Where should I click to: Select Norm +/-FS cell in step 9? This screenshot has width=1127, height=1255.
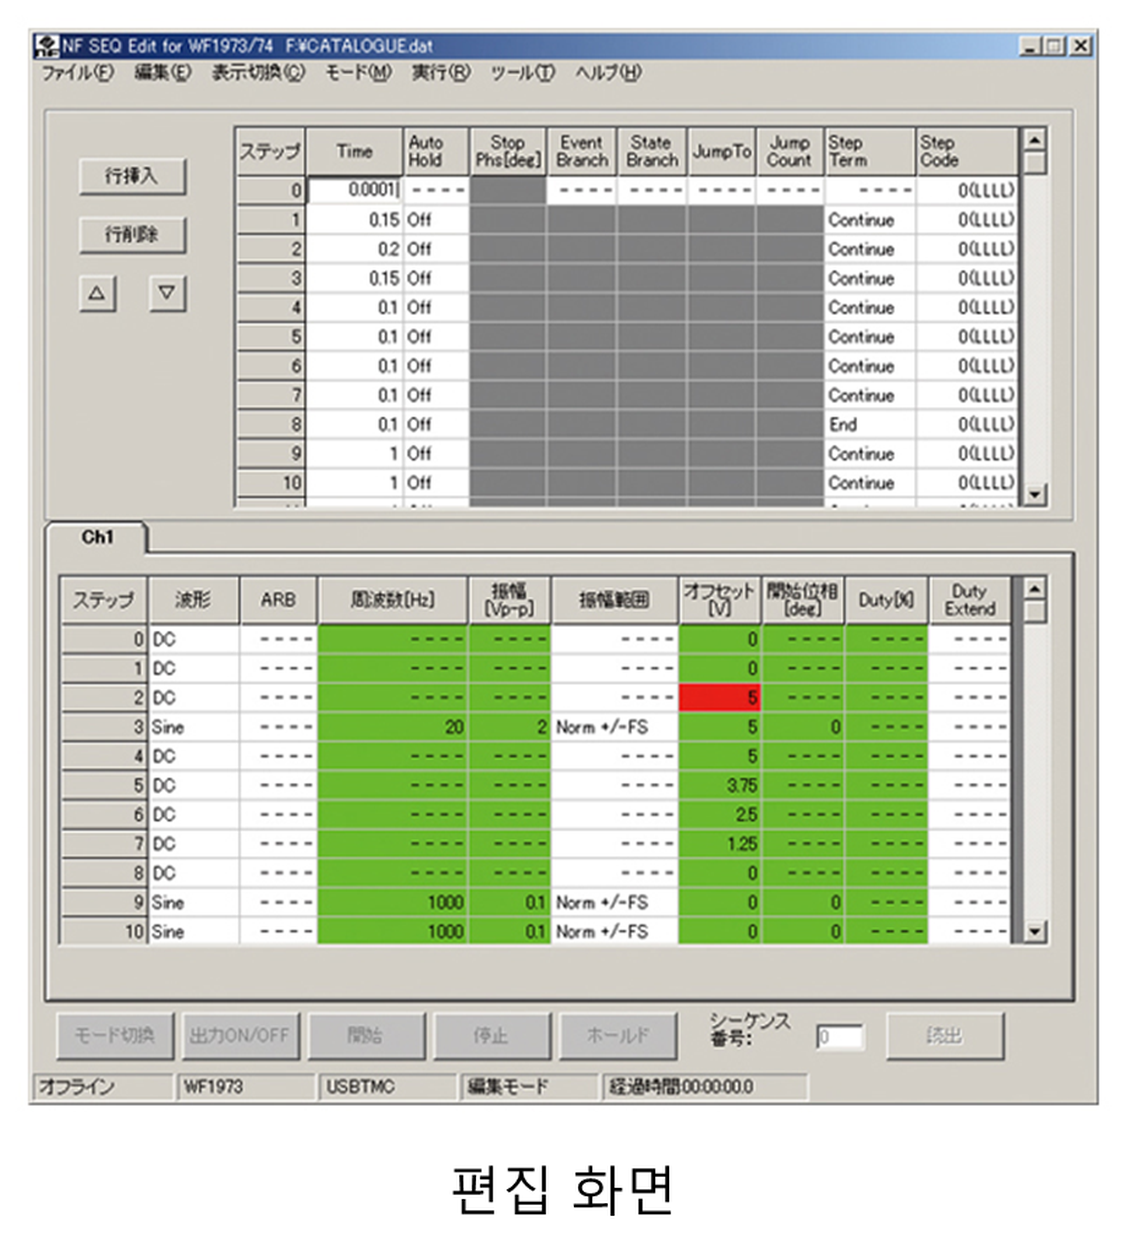point(615,903)
